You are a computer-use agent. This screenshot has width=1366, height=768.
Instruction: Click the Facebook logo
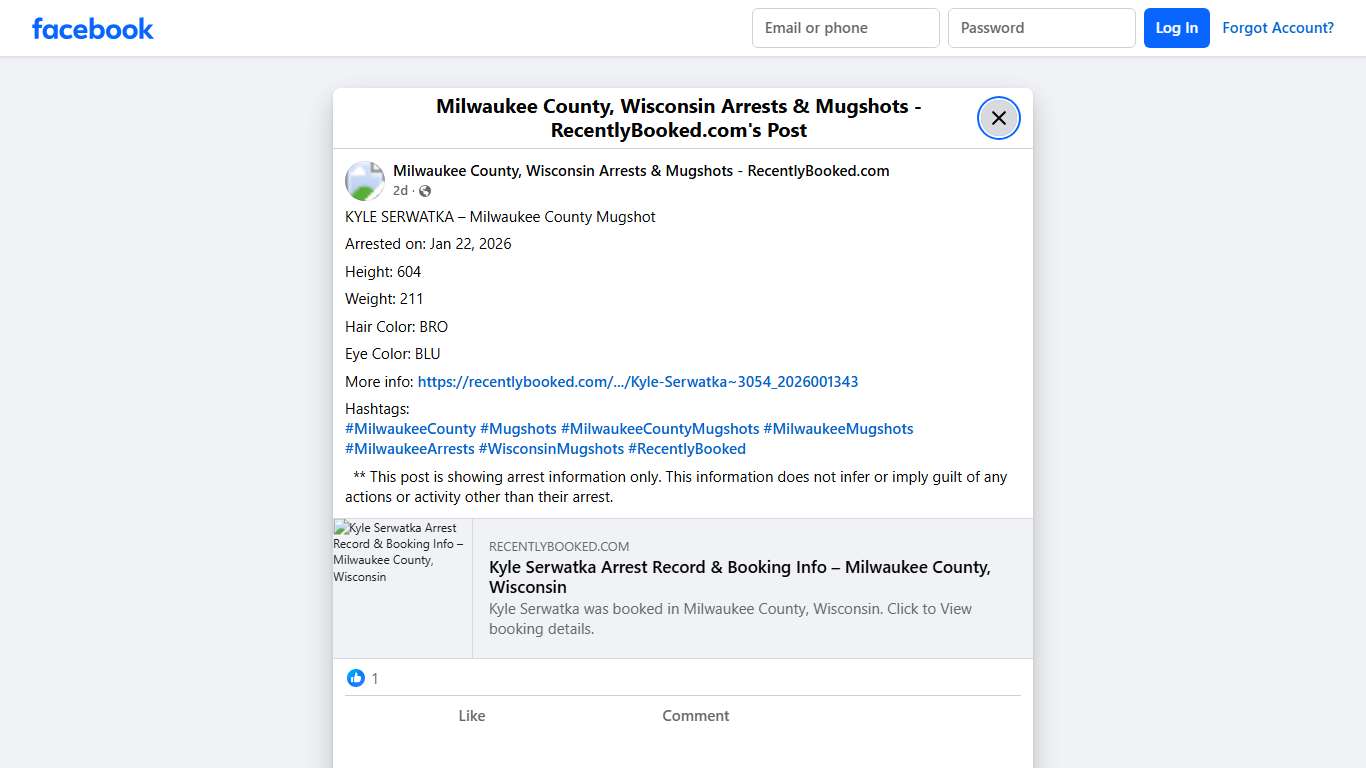point(92,28)
